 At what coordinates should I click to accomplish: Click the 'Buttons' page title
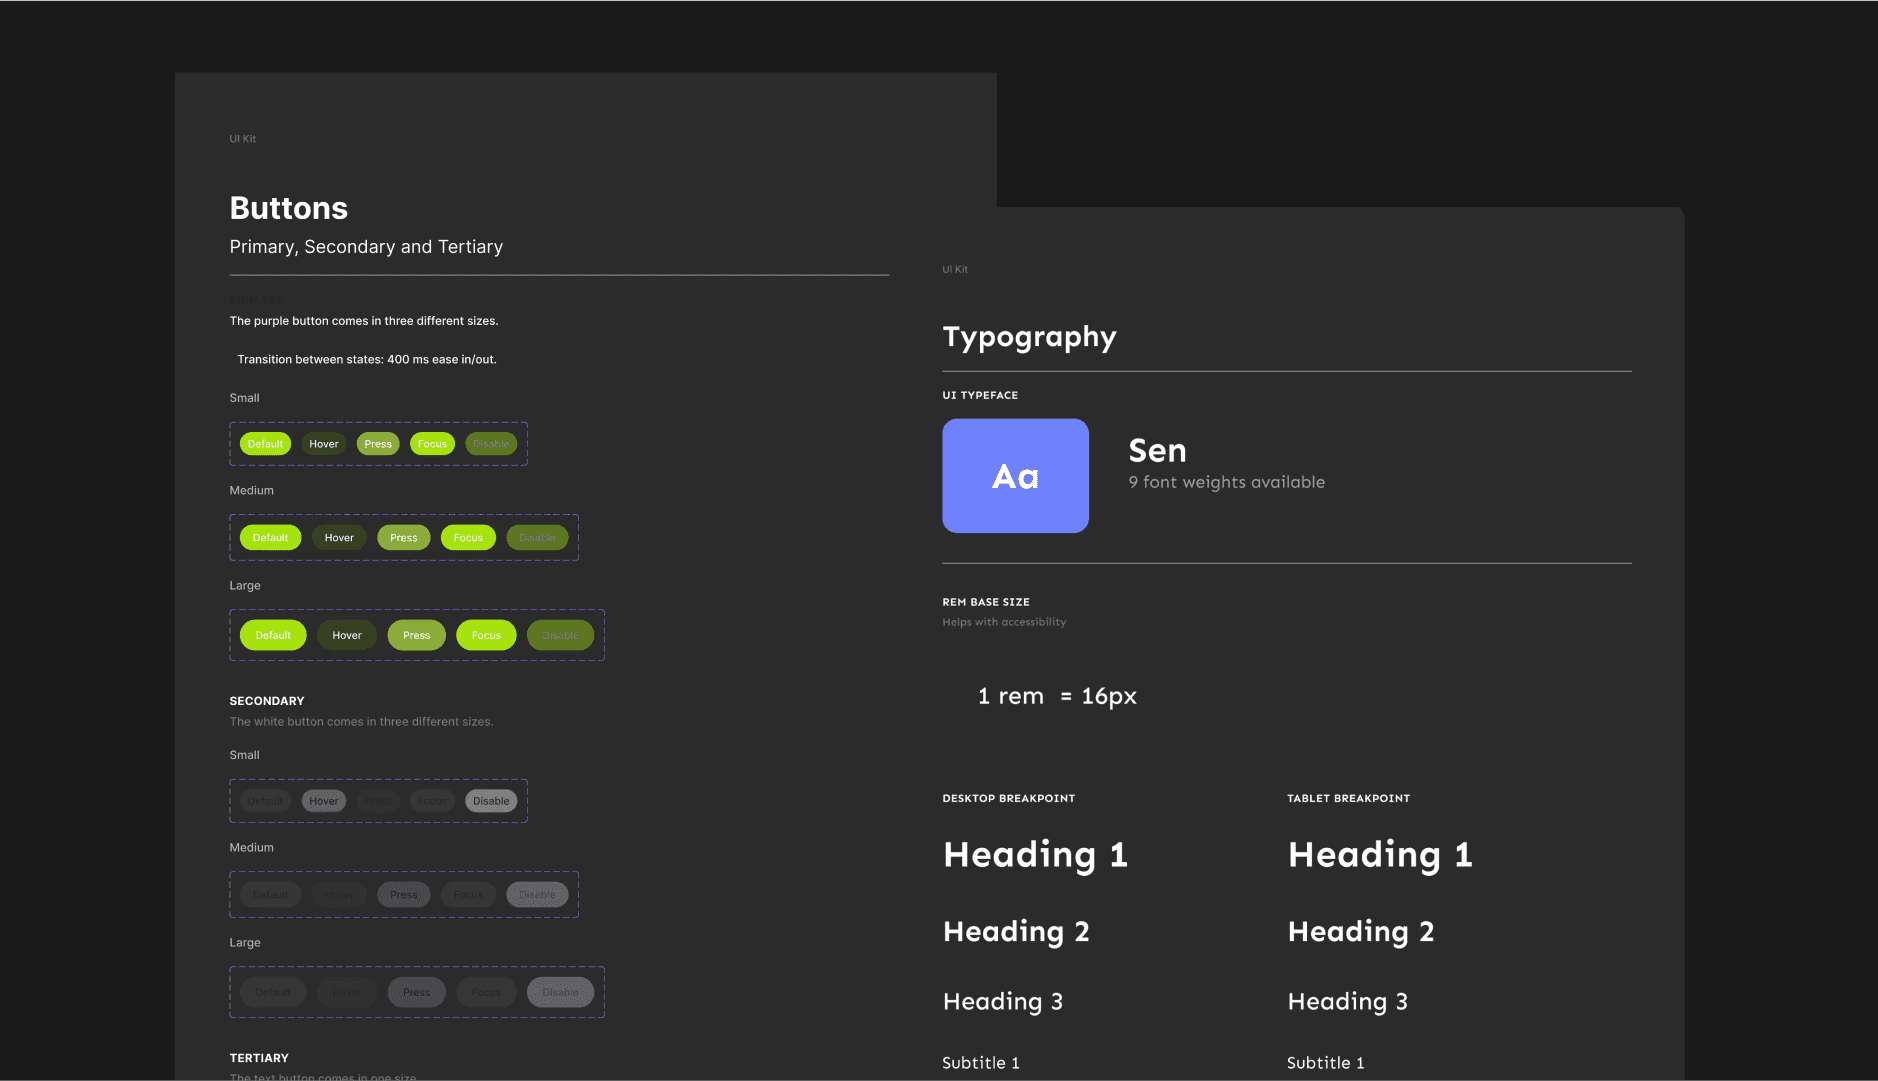[289, 208]
